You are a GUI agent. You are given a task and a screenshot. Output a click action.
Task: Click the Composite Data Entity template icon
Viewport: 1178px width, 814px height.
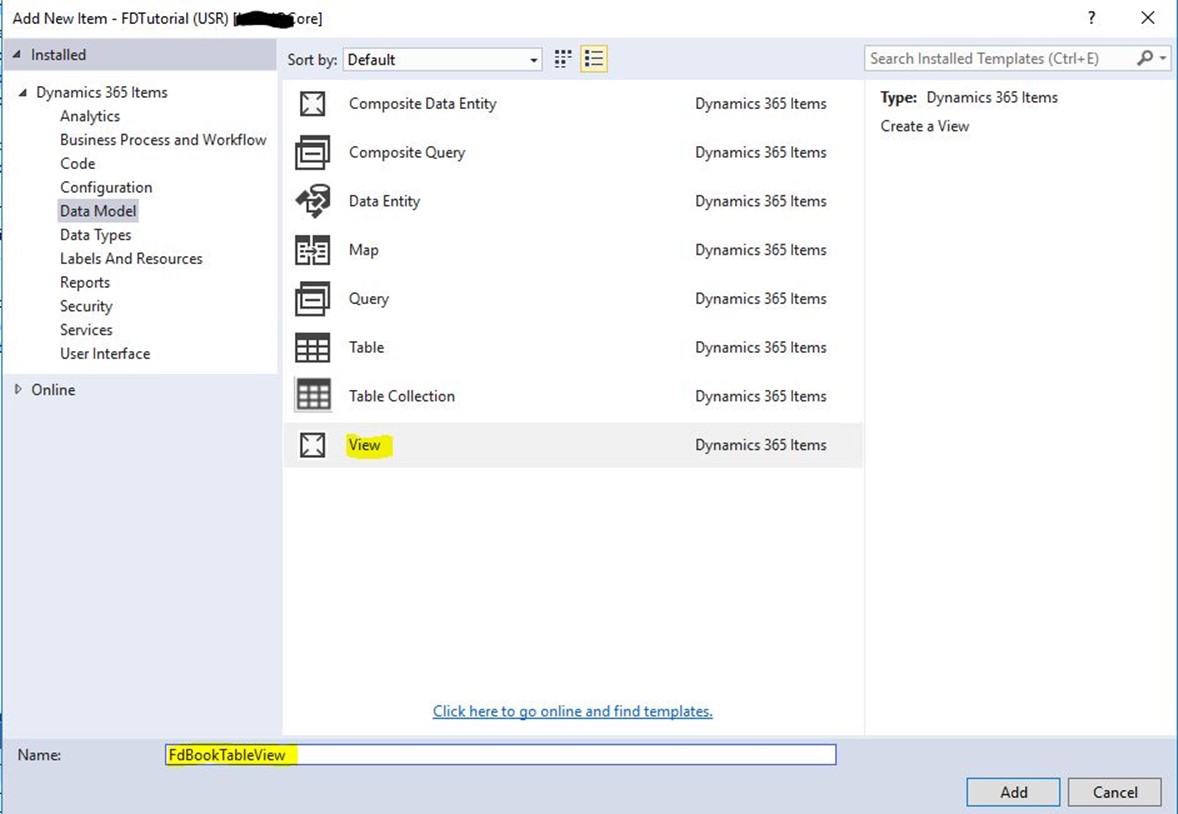[x=313, y=104]
